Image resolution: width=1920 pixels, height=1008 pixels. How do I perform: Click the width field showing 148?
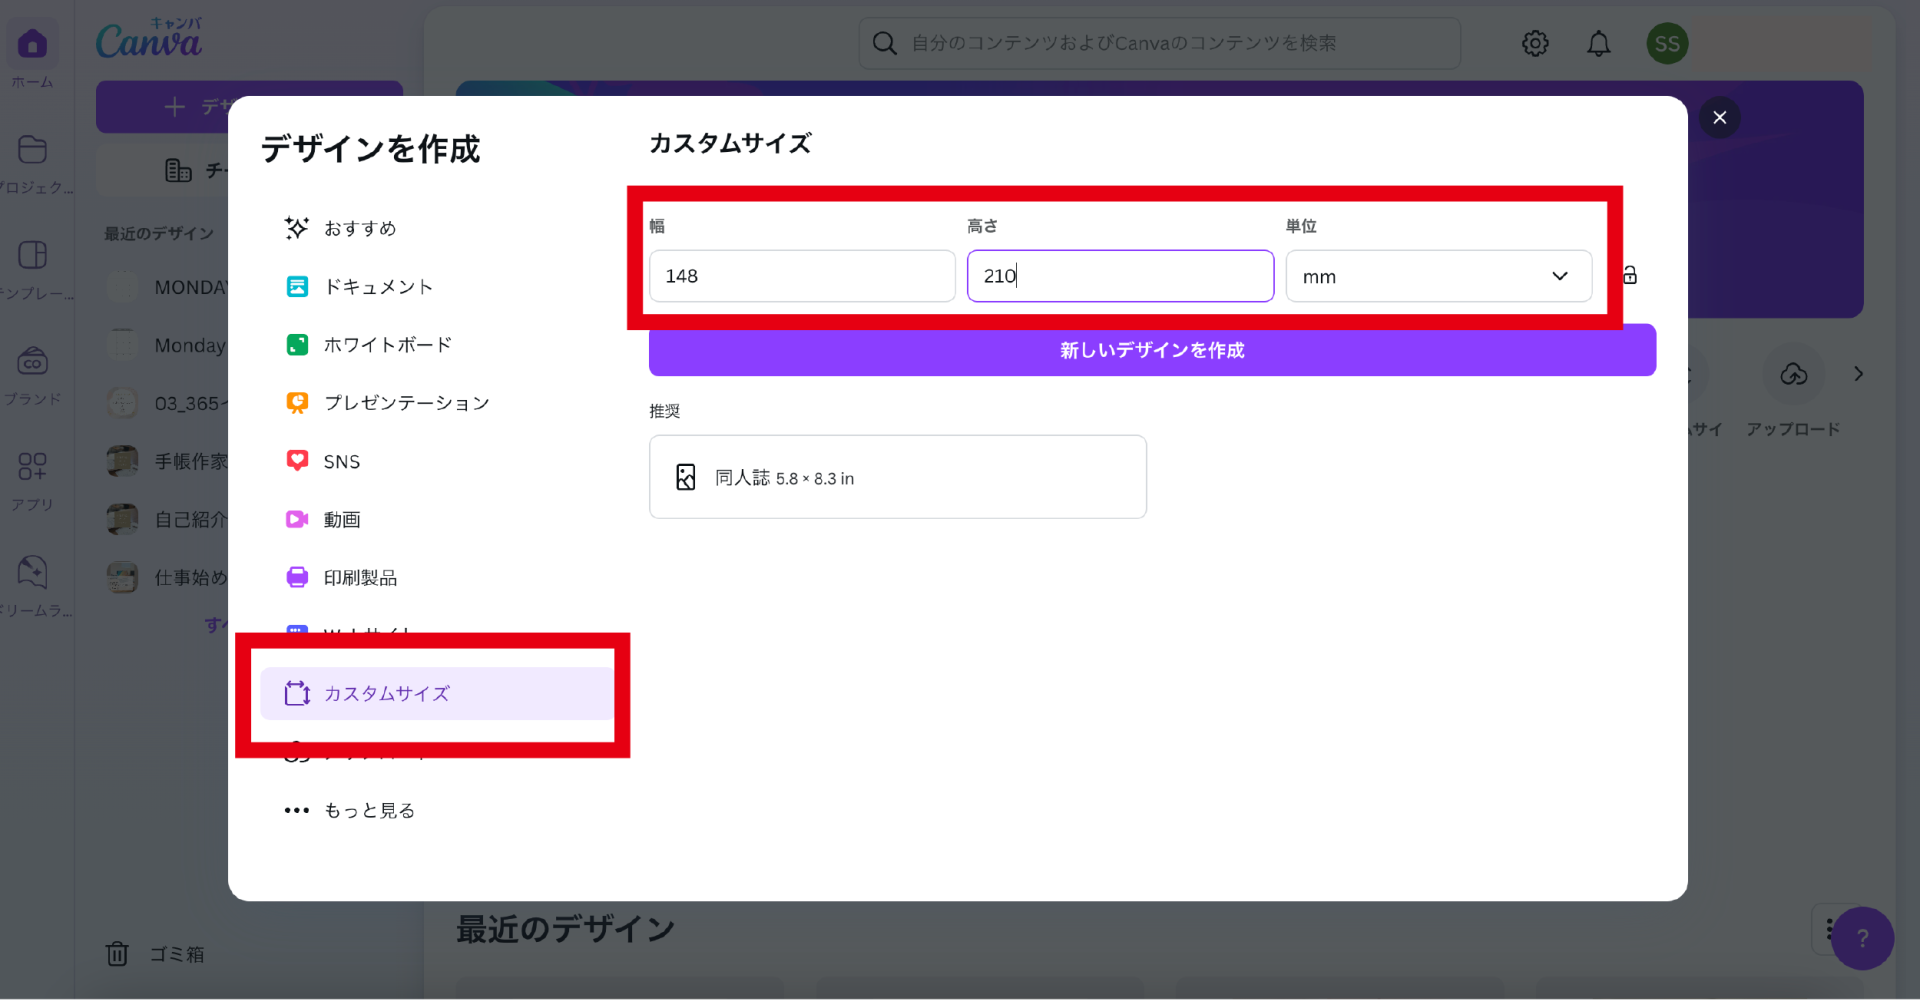(801, 277)
